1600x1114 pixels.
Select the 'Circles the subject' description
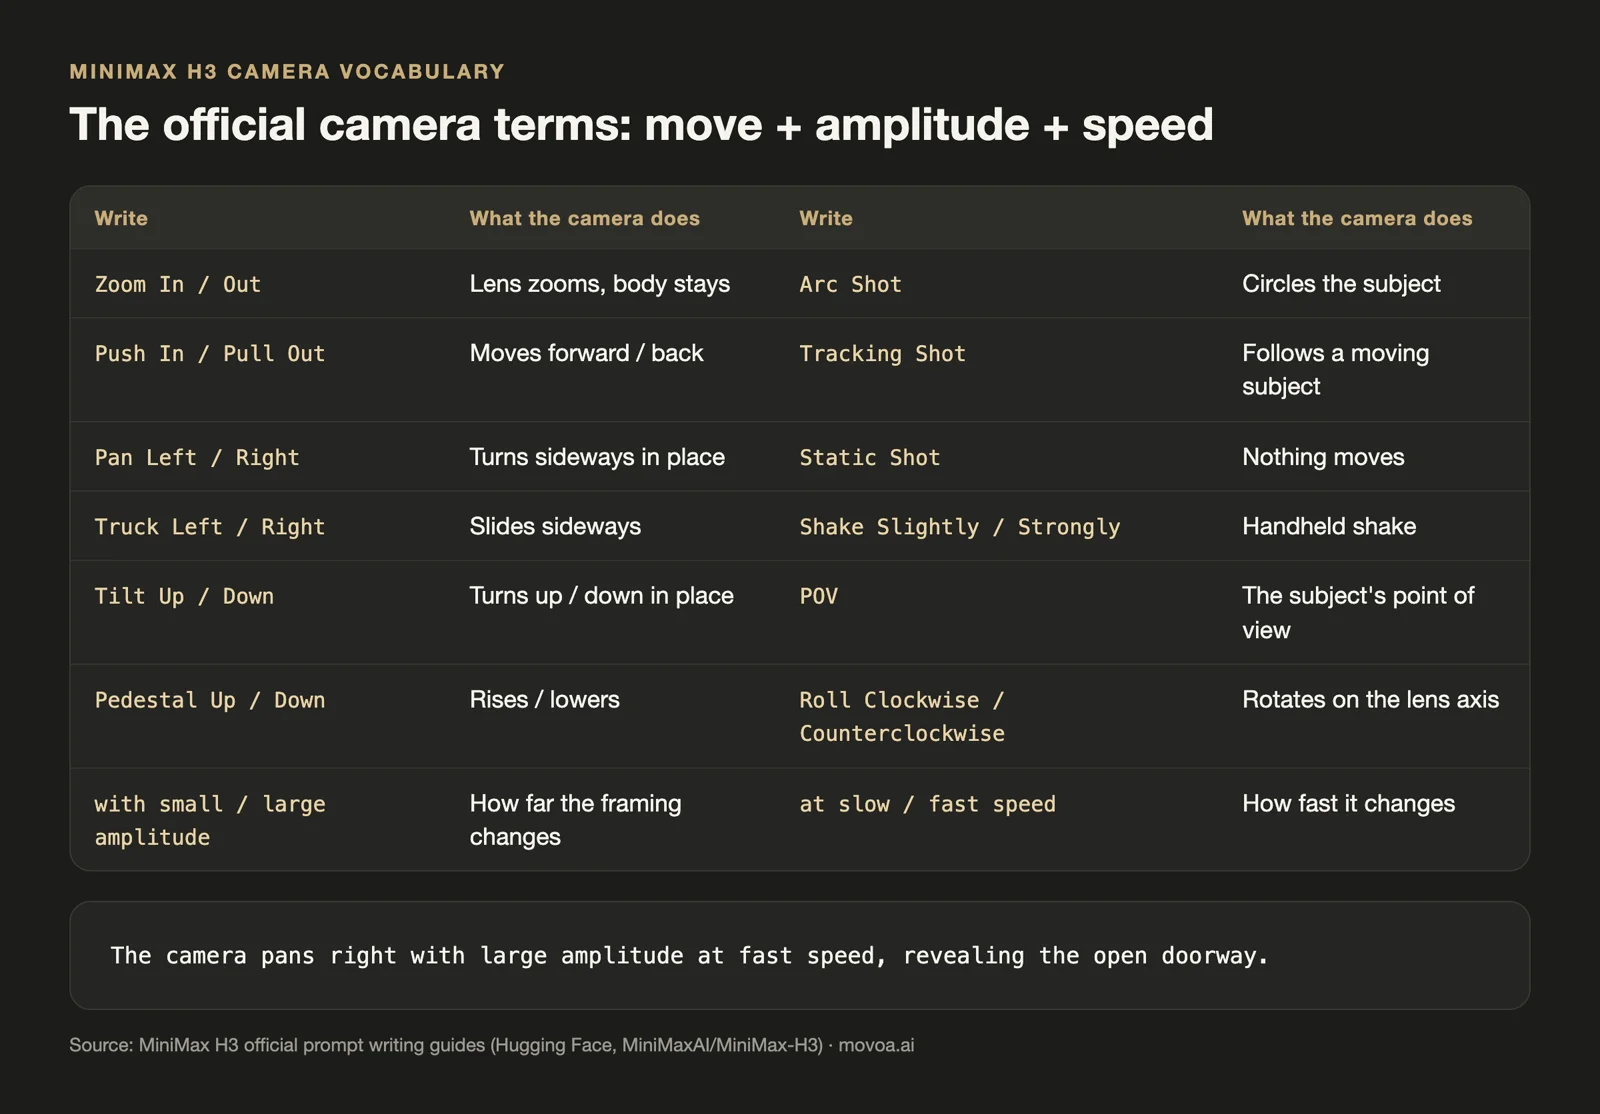[1341, 284]
